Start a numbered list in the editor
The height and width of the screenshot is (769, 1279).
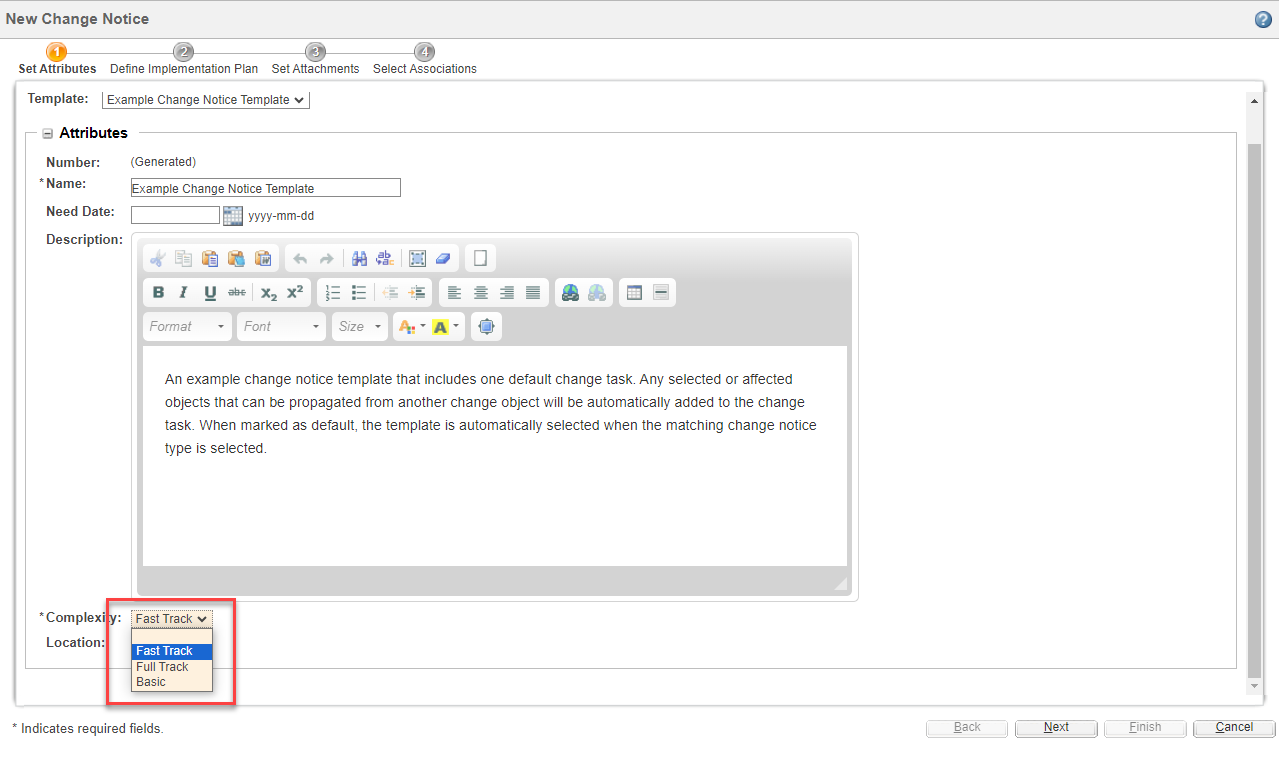point(333,292)
